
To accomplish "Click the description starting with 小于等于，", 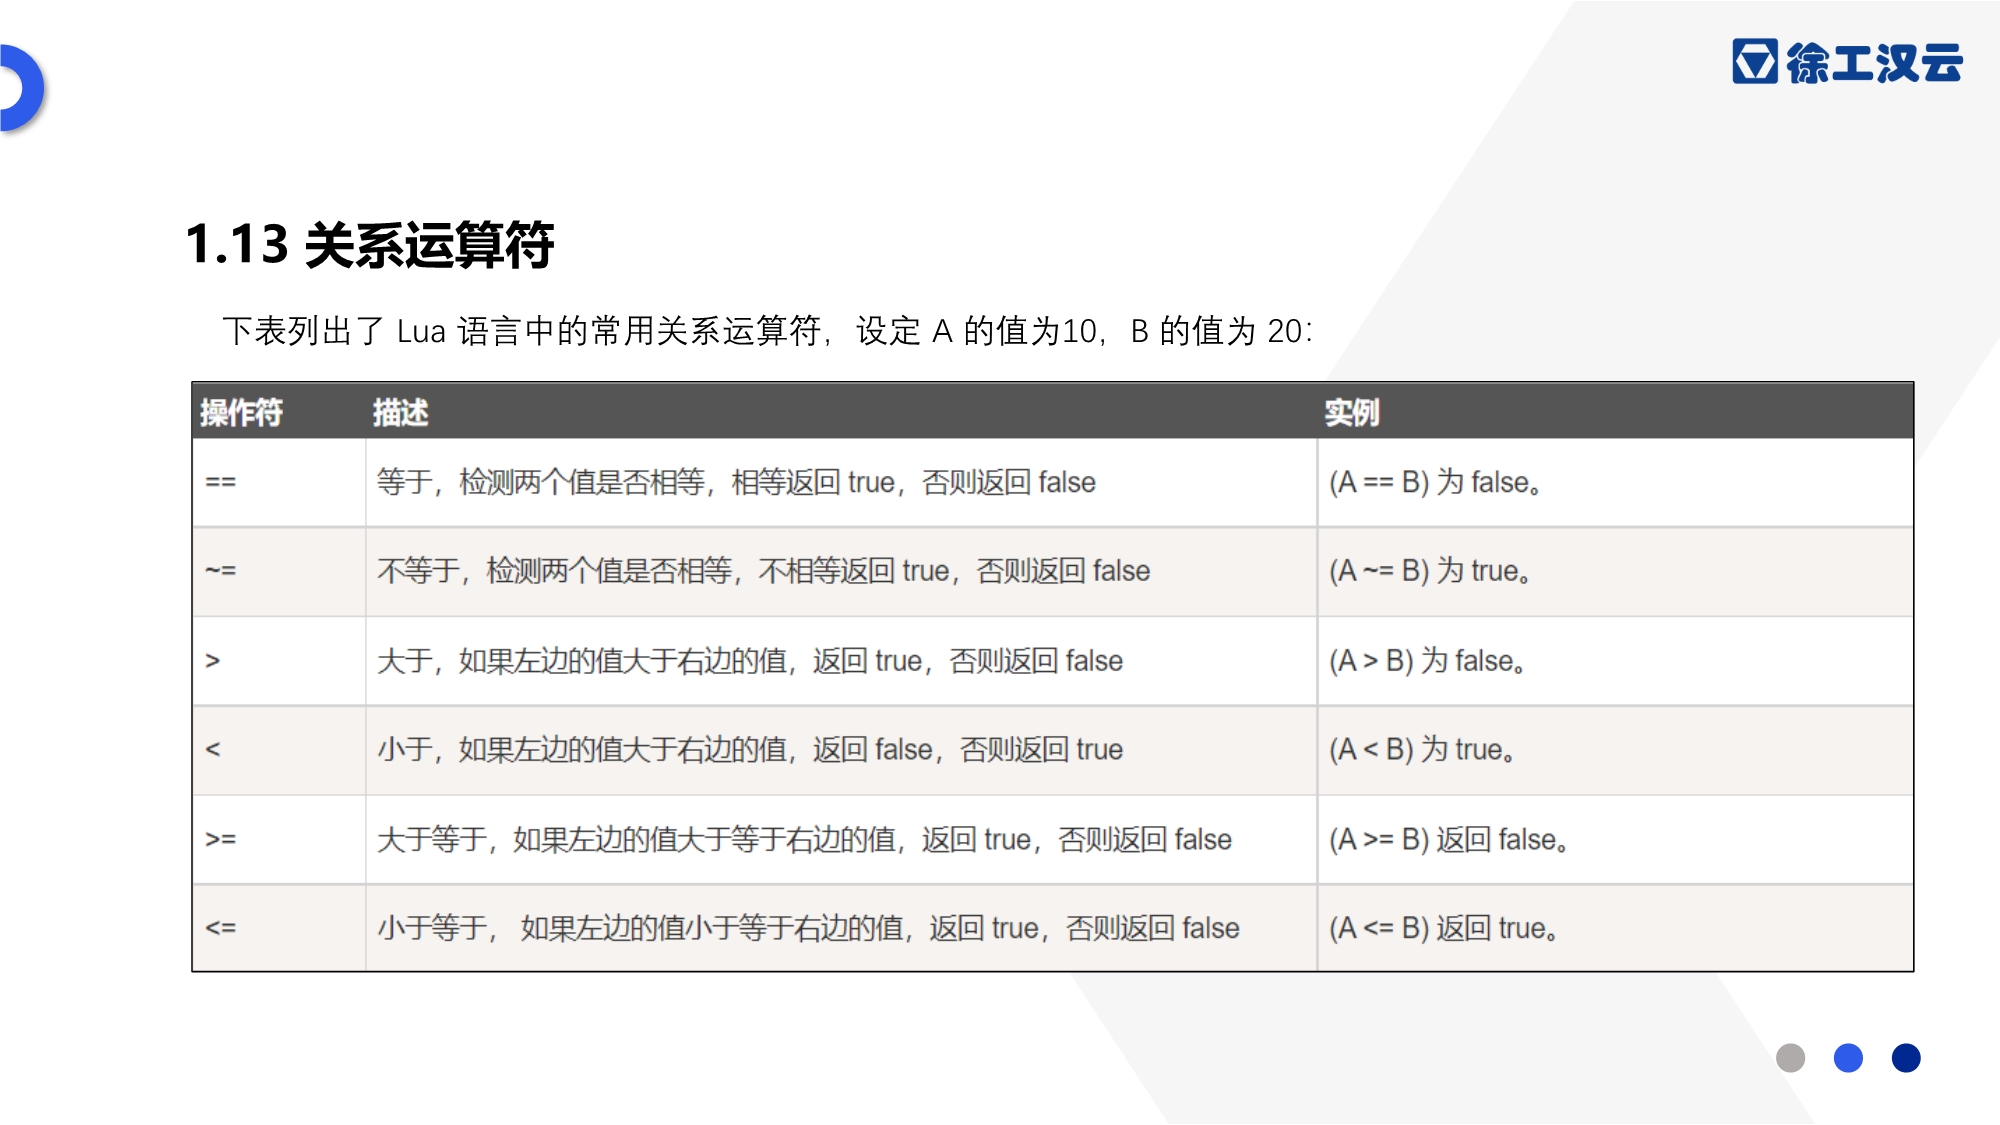I will [808, 928].
